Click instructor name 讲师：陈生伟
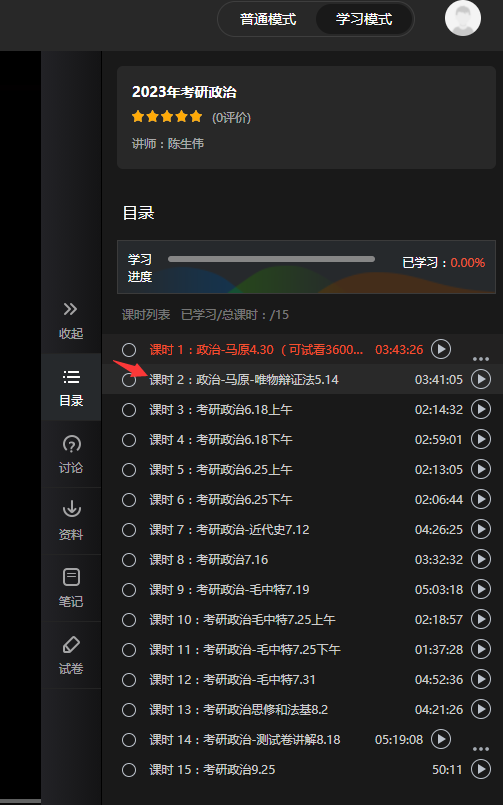The height and width of the screenshot is (805, 503). (168, 143)
